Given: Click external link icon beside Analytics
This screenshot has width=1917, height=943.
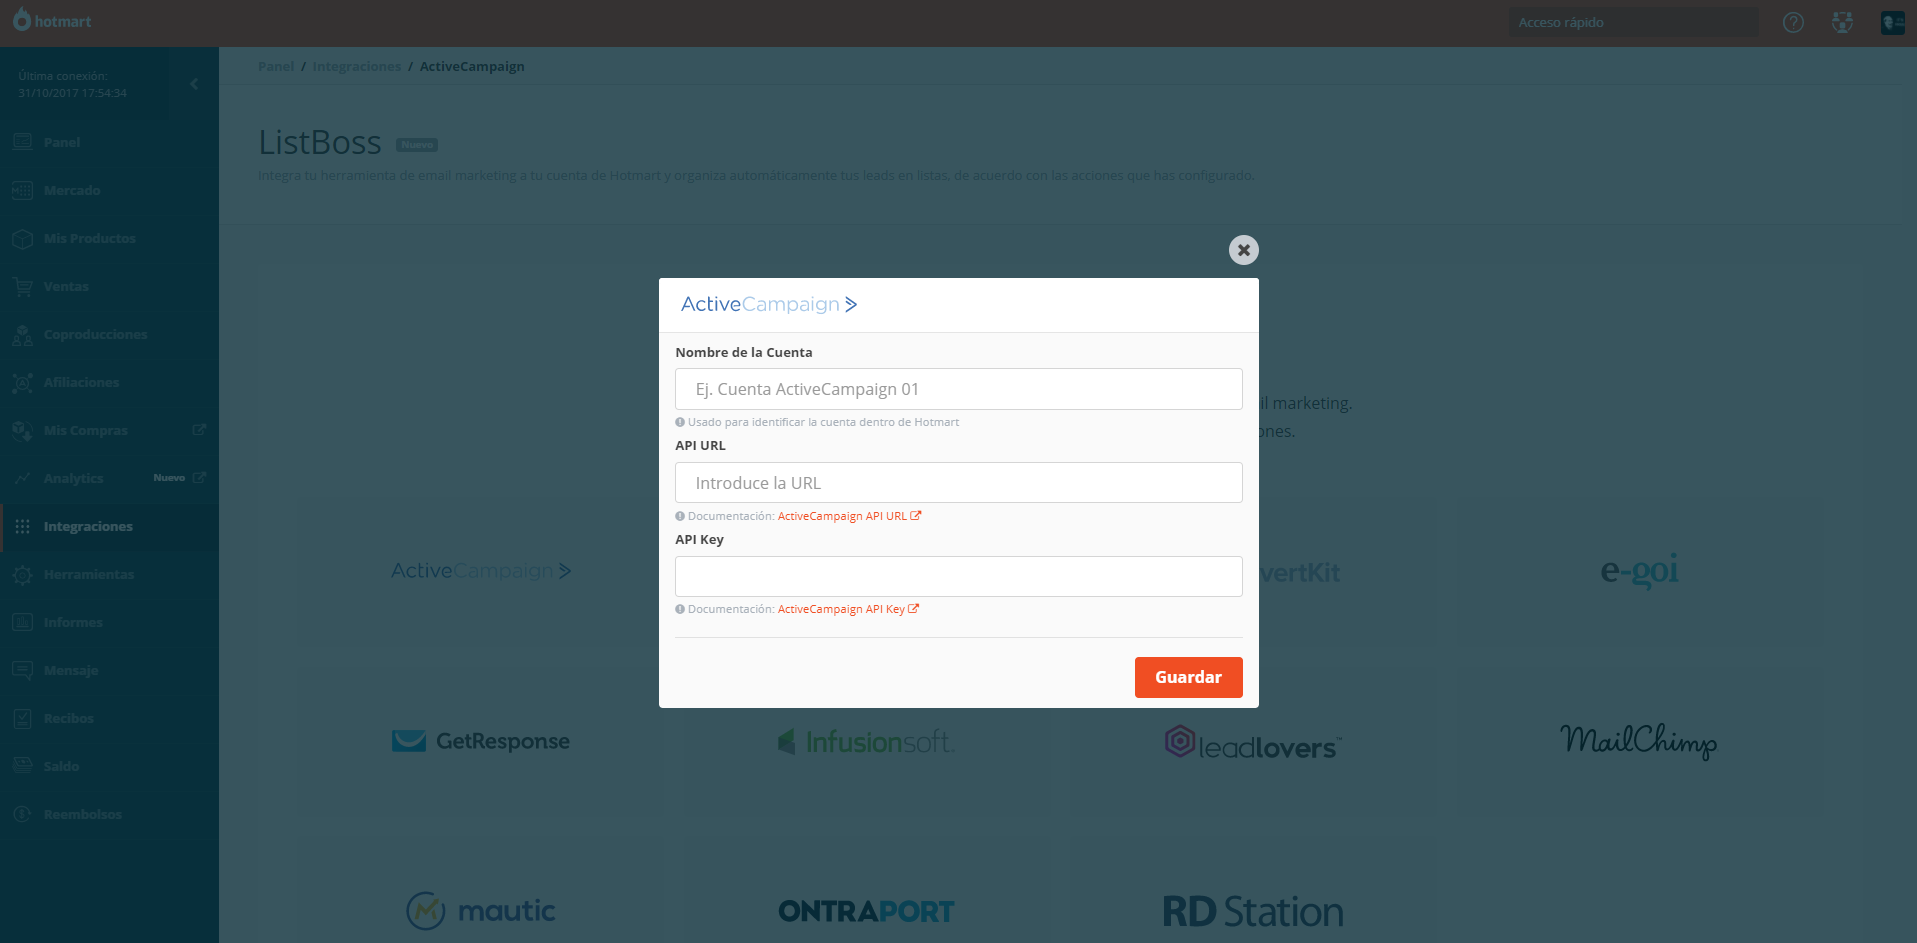Looking at the screenshot, I should 199,478.
